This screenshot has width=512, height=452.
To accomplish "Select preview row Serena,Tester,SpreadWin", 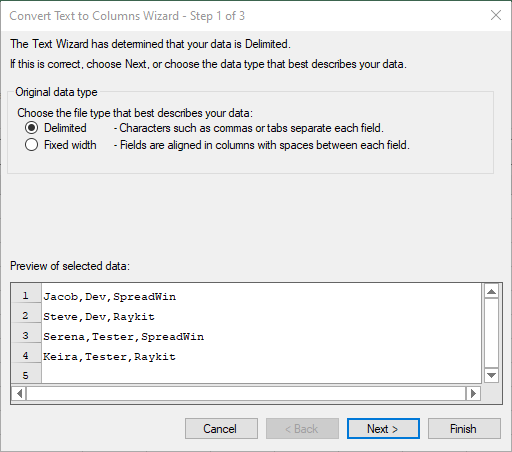I will 123,336.
